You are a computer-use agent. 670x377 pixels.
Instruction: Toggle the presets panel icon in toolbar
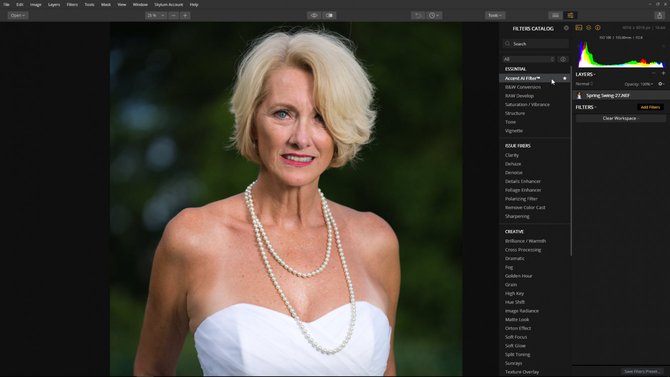[x=555, y=15]
